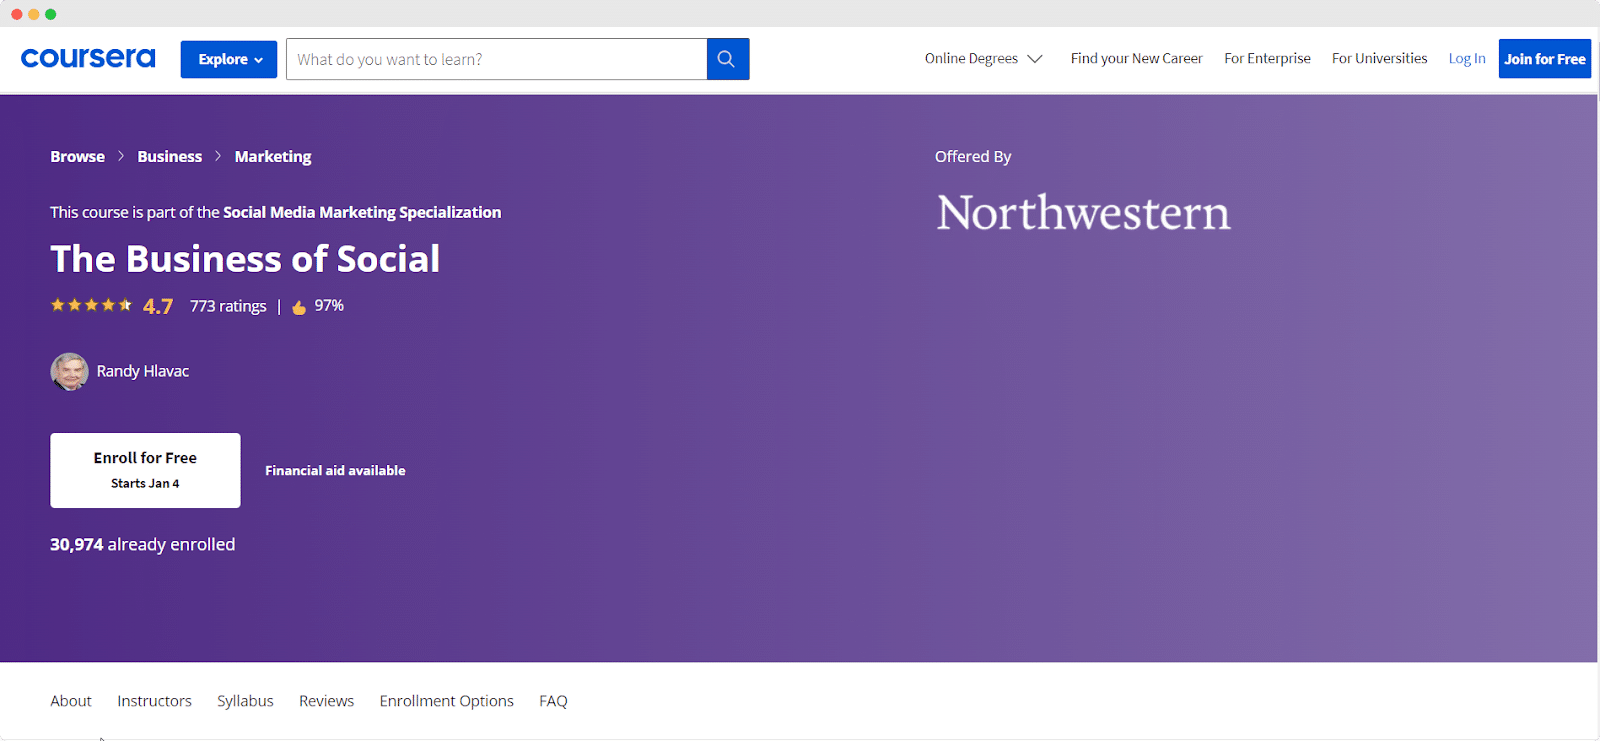Viewport: 1600px width, 741px height.
Task: Click the 'What do you want to learn?' search field
Action: tap(496, 59)
